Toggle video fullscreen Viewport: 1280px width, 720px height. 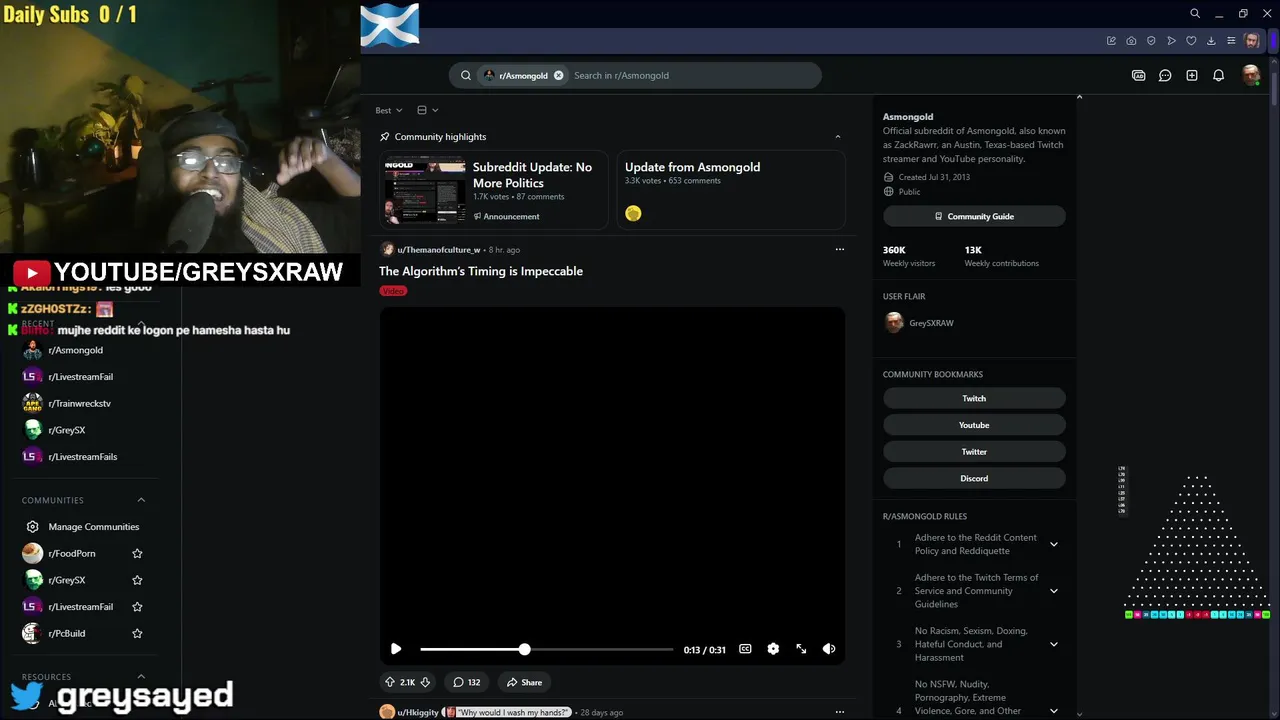click(x=801, y=649)
